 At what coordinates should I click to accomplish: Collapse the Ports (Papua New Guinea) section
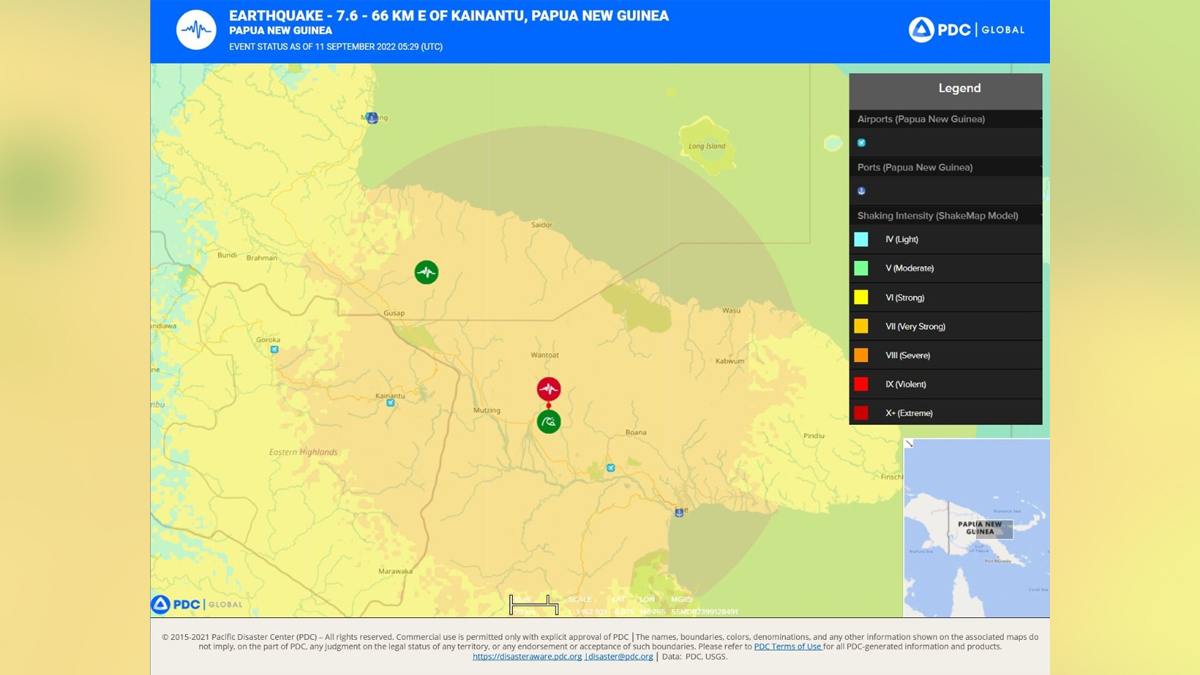point(945,167)
